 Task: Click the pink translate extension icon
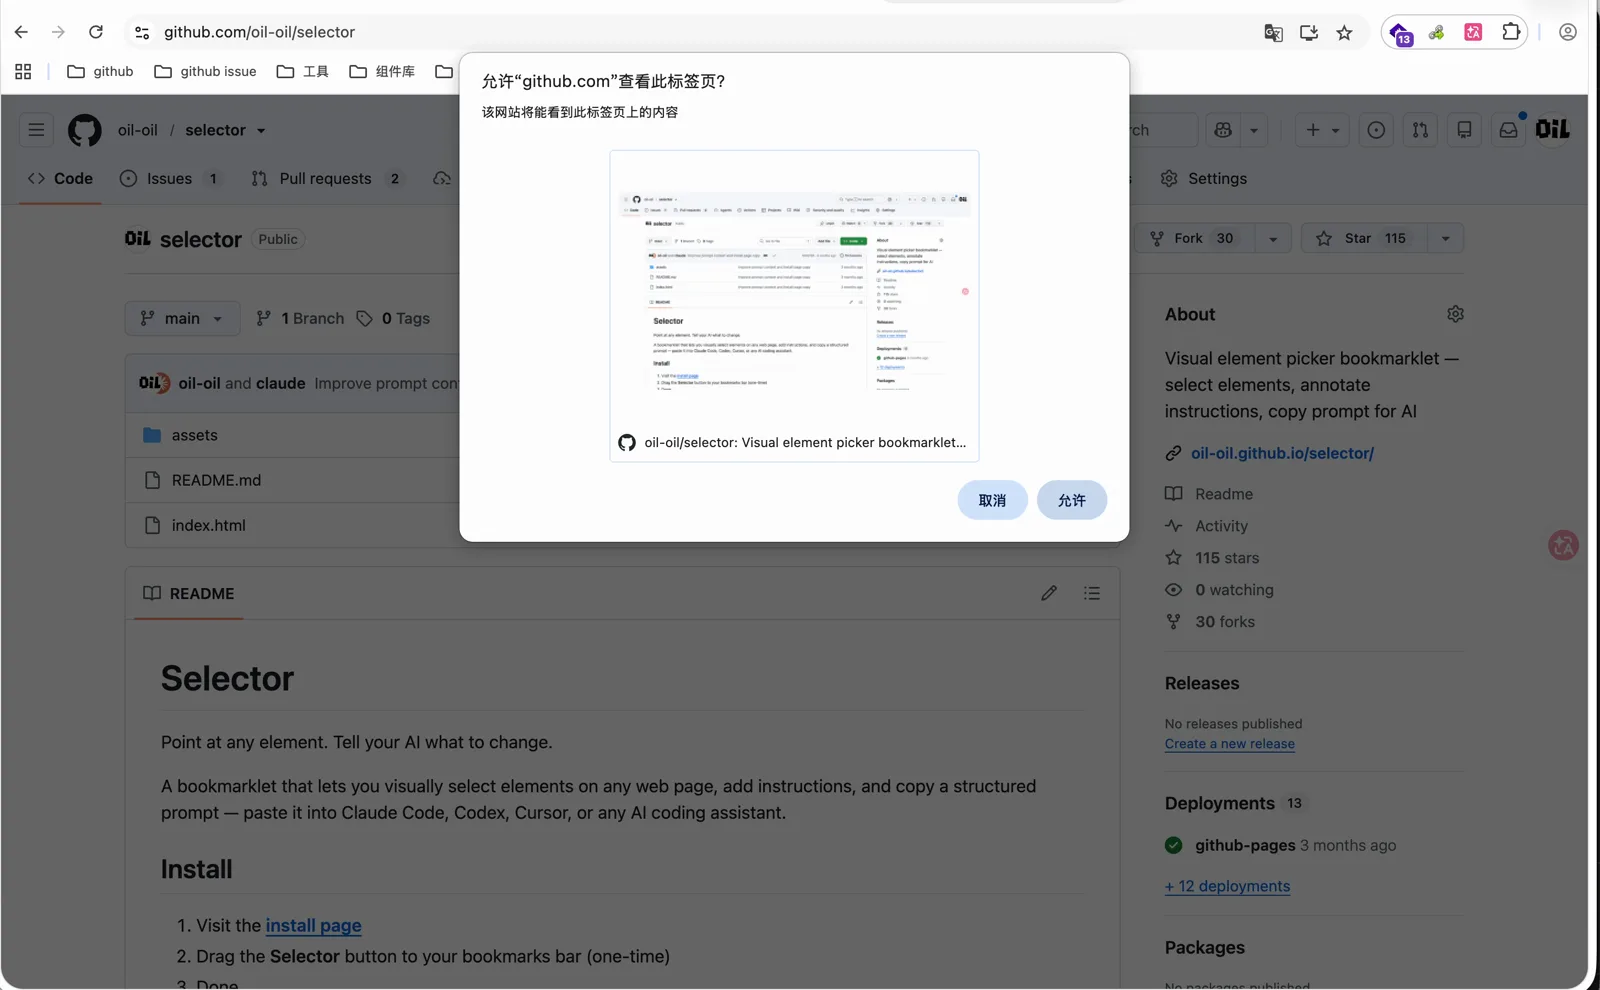point(1473,32)
